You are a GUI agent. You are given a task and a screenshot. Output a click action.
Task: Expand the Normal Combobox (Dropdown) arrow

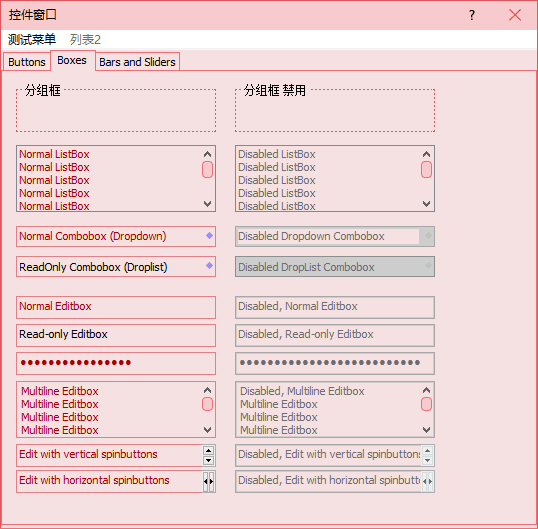click(x=209, y=236)
